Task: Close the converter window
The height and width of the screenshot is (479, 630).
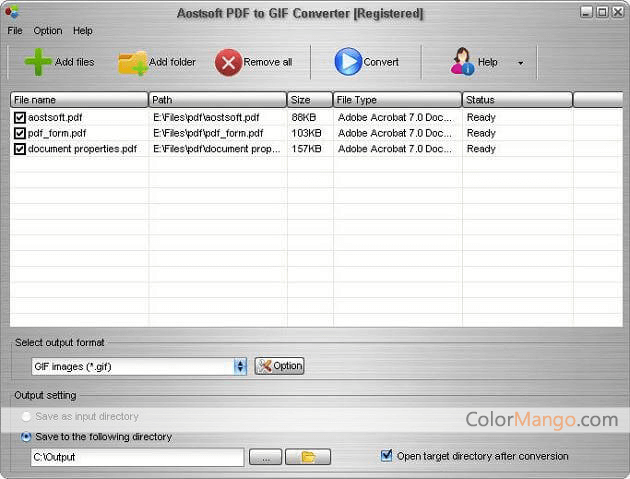Action: 618,12
